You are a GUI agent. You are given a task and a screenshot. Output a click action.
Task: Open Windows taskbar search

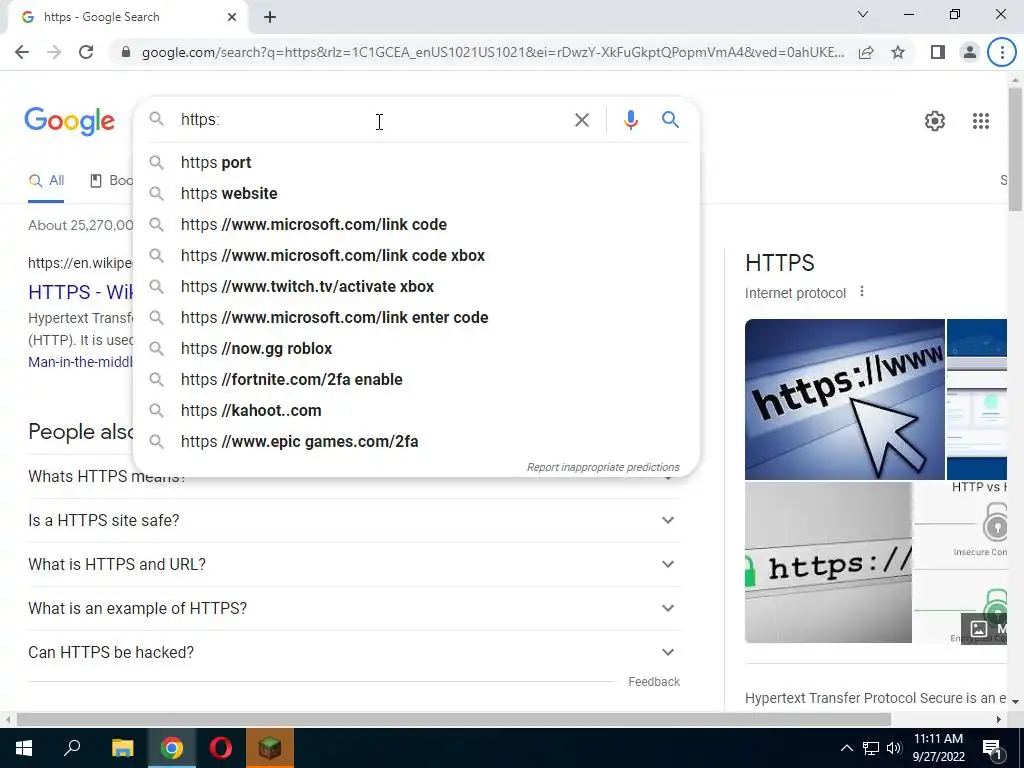tap(72, 748)
